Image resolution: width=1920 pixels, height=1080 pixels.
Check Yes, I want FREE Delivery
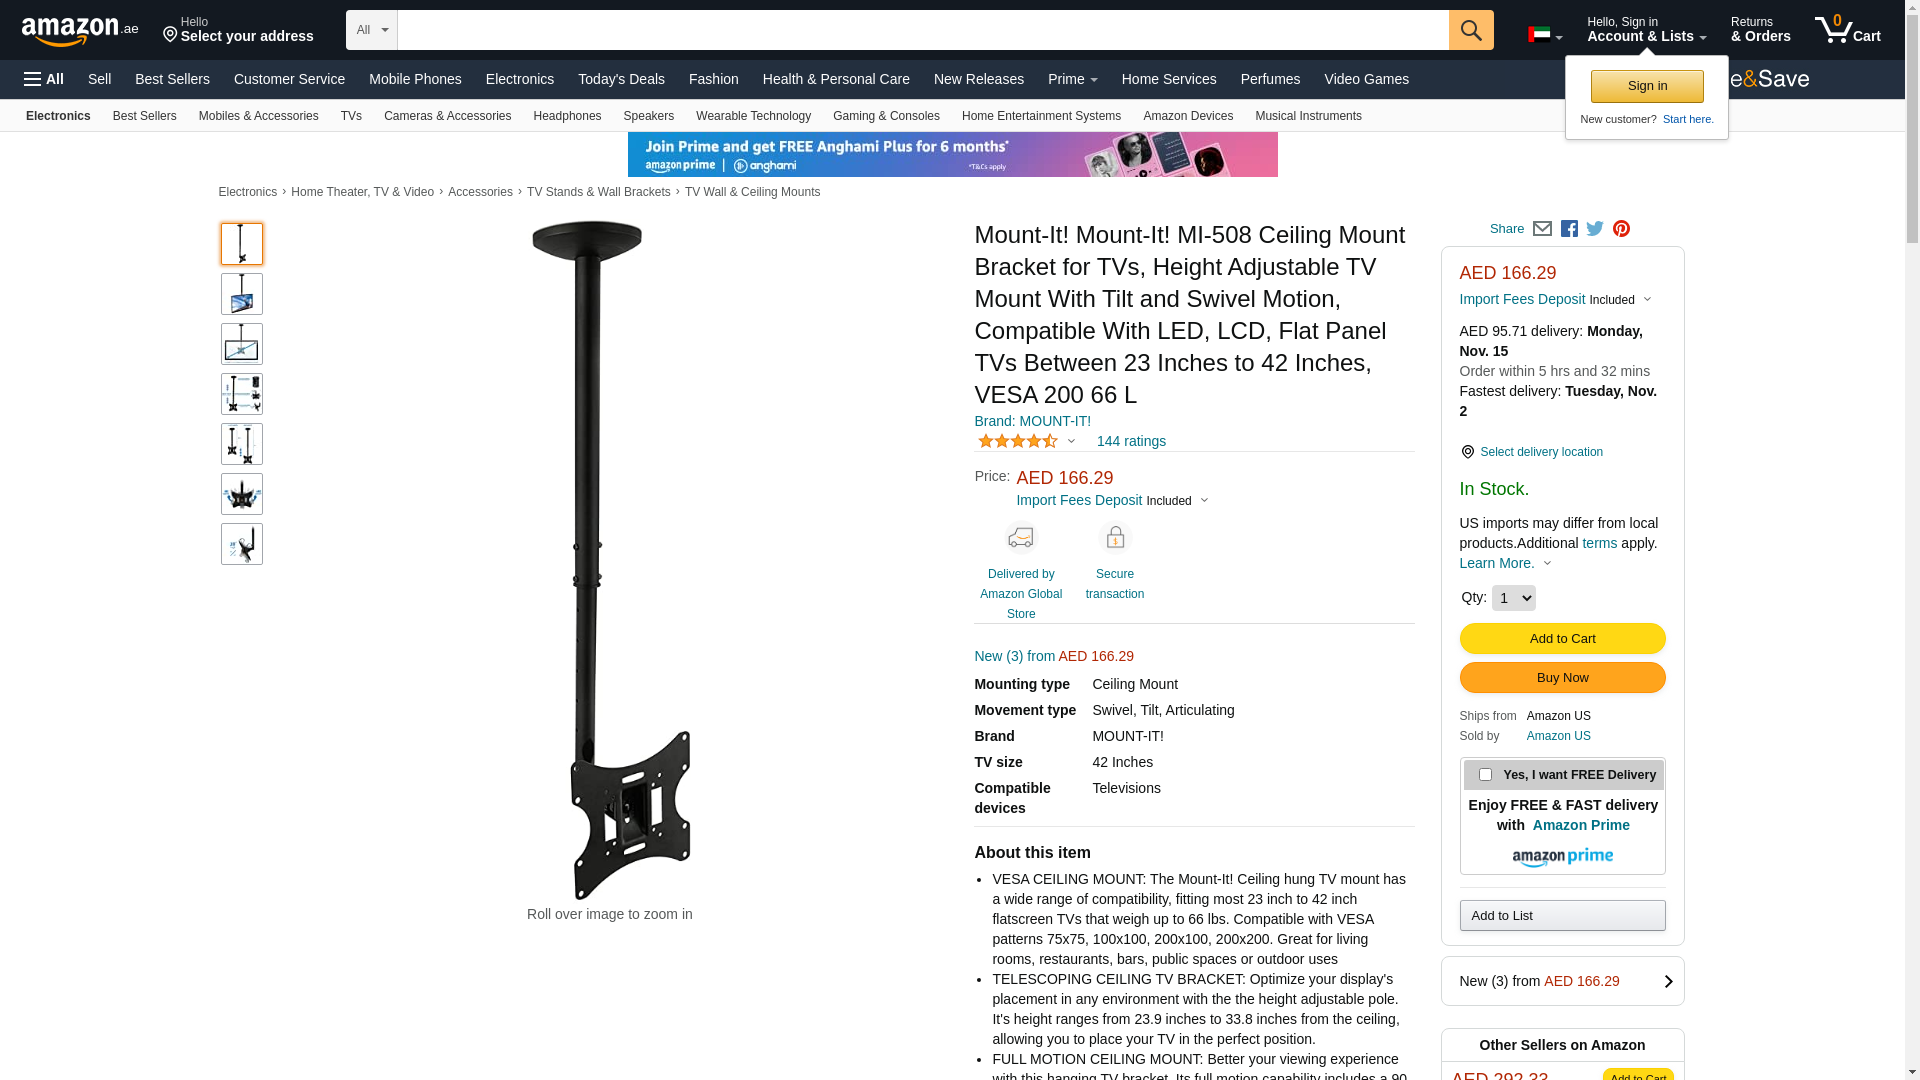(1485, 775)
